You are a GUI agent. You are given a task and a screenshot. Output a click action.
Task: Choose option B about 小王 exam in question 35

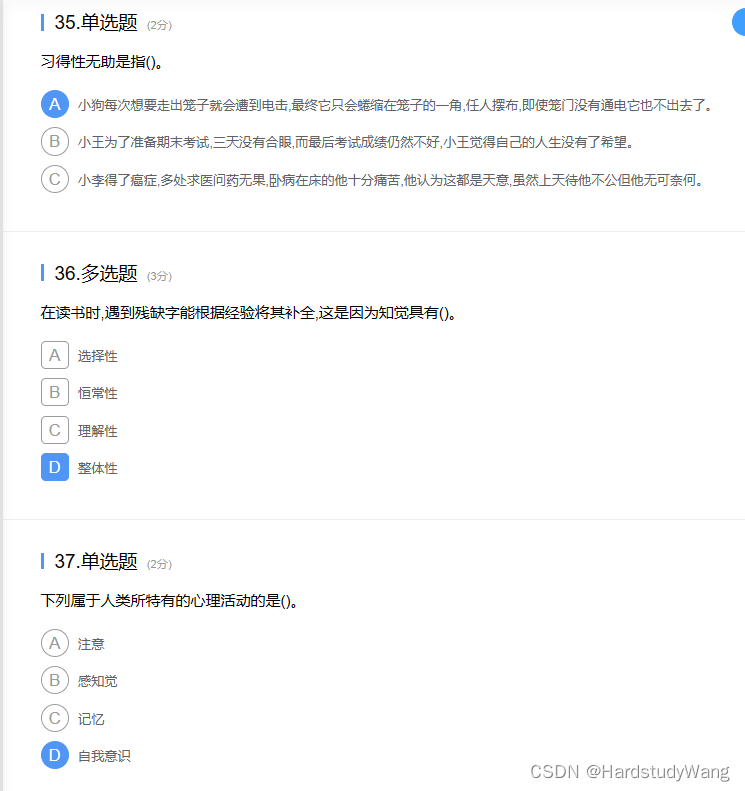54,141
